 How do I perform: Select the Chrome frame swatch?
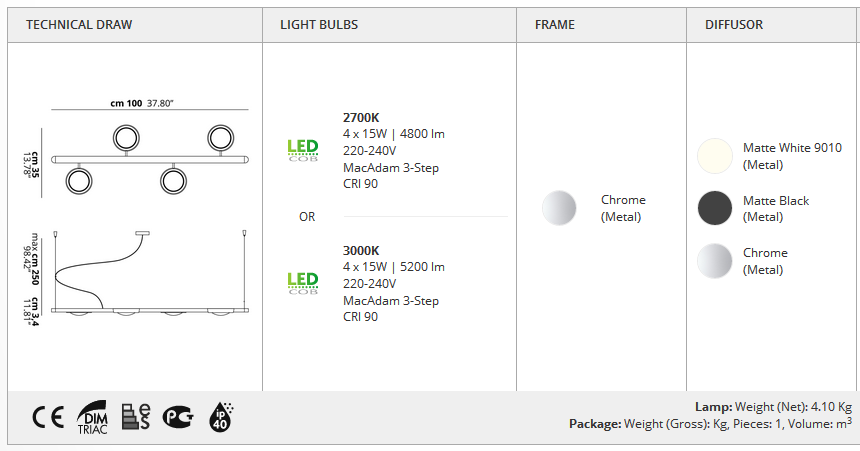tap(559, 208)
